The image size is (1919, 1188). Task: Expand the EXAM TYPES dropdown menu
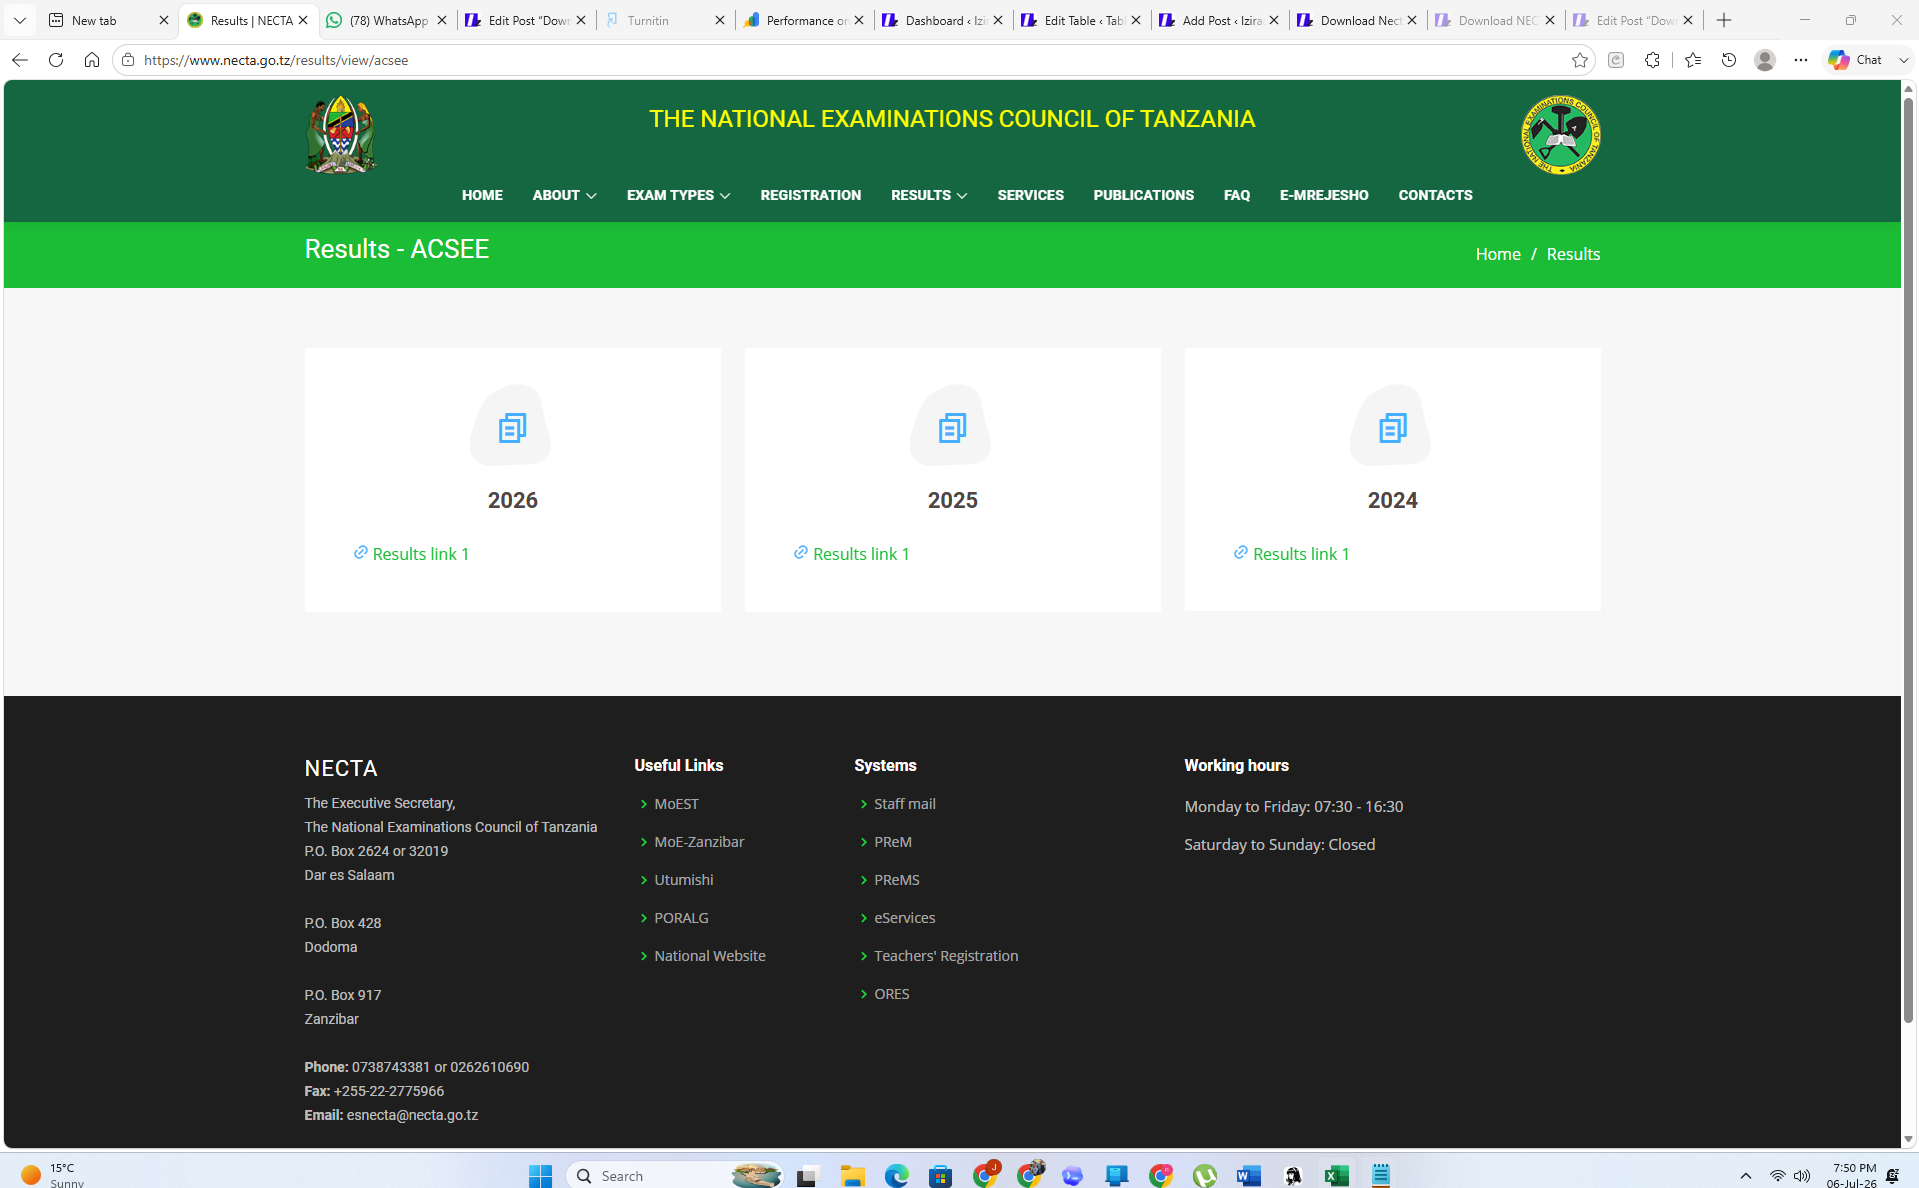point(678,195)
